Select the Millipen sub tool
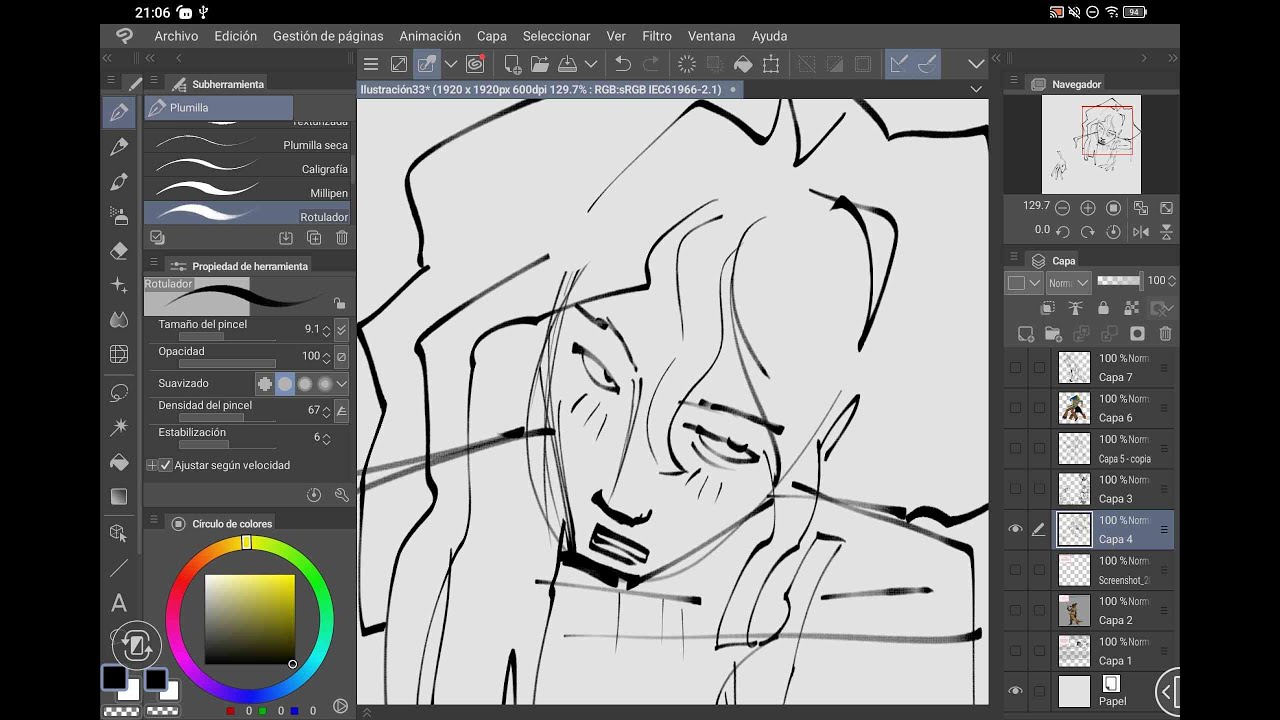 pyautogui.click(x=247, y=189)
